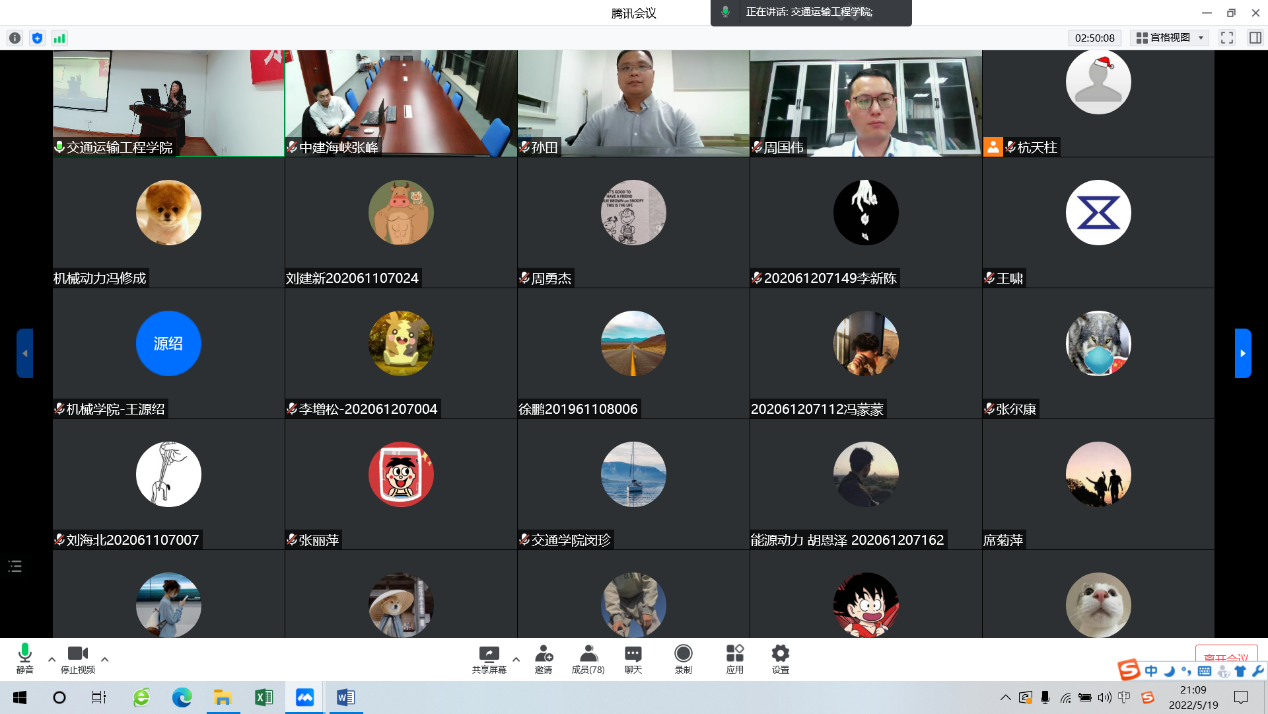
Task: Open the grid view layout dropdown
Action: 1169,38
